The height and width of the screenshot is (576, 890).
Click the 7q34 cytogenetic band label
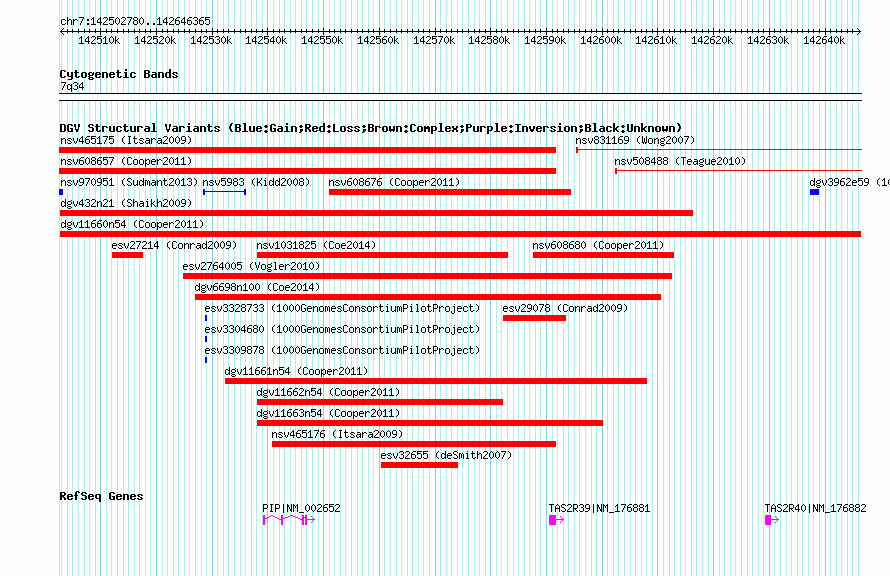pyautogui.click(x=72, y=86)
